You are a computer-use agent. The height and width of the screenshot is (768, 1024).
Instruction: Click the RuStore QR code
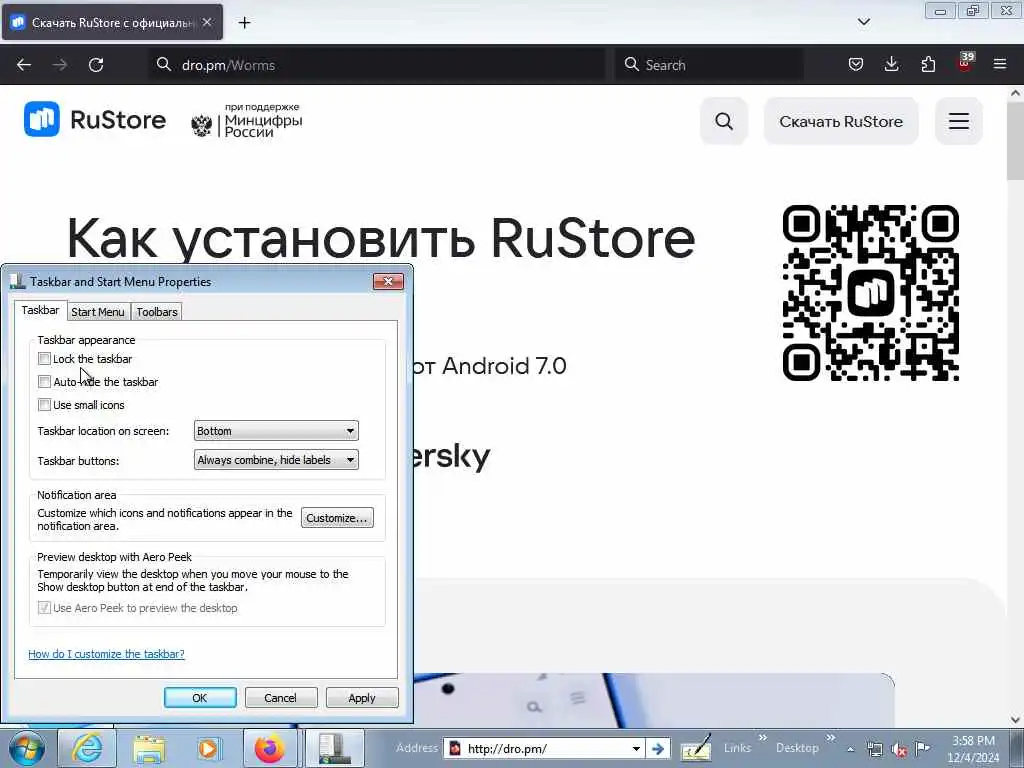point(871,293)
